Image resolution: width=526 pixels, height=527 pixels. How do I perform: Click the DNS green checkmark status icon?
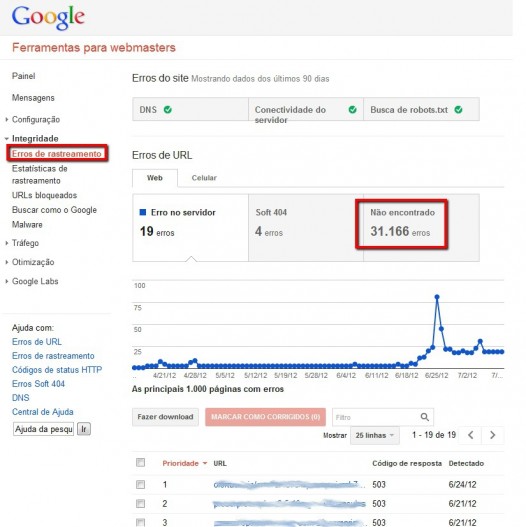(167, 110)
